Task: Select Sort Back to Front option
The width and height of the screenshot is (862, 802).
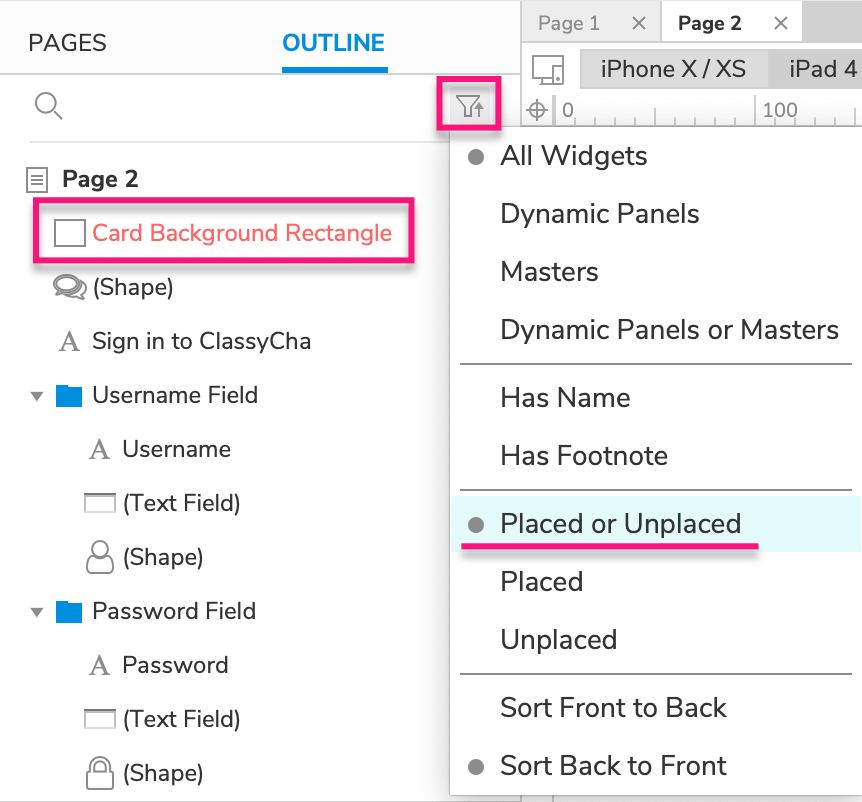Action: [613, 766]
